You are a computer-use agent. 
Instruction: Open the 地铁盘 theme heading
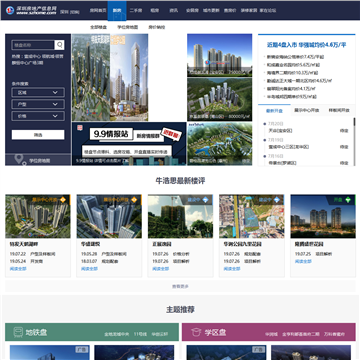(36, 332)
